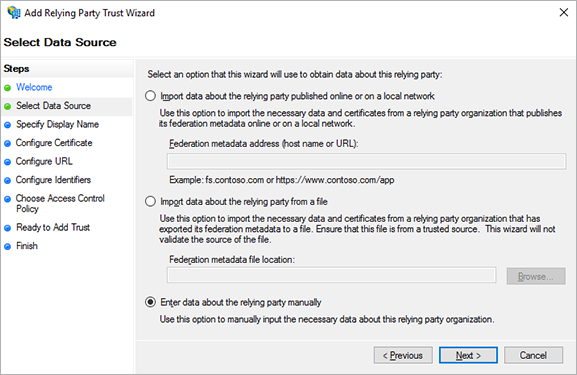Click the blue bullet beside Configure Certificate
The height and width of the screenshot is (375, 577).
pyautogui.click(x=7, y=144)
